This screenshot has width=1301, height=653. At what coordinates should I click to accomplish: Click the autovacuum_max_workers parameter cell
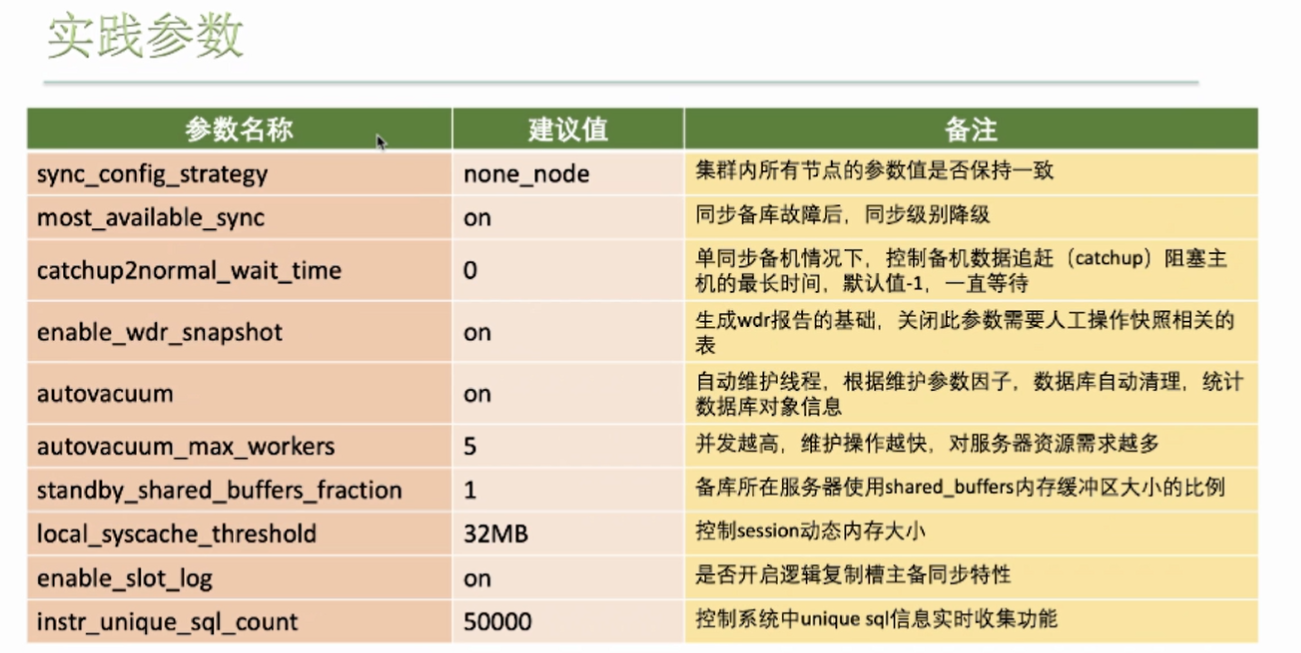tap(239, 446)
